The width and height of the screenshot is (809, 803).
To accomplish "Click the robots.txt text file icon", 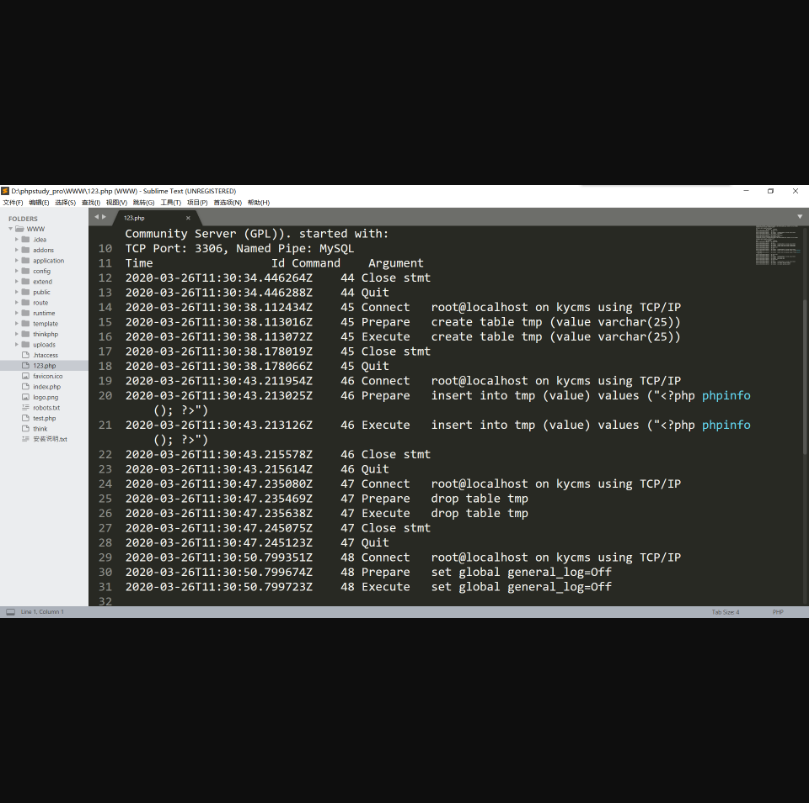I will [x=26, y=408].
